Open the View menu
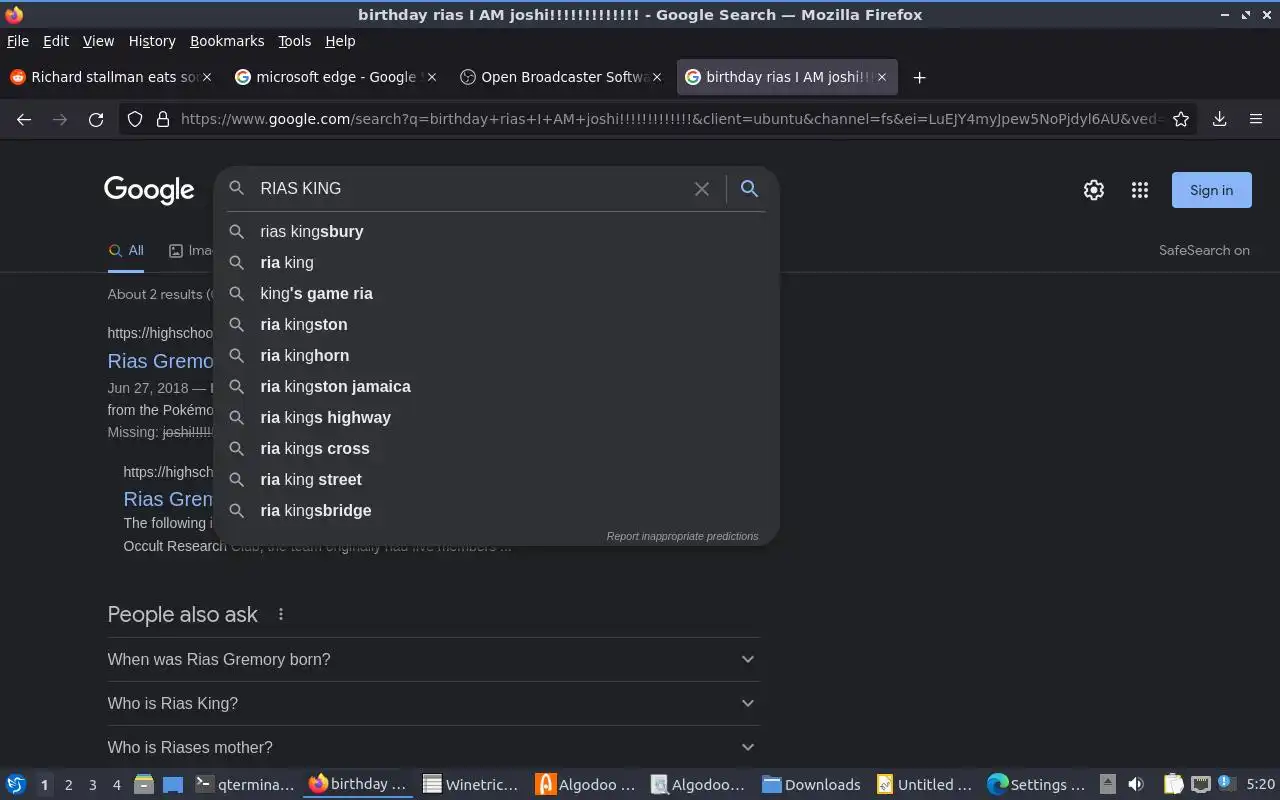This screenshot has height=800, width=1280. pyautogui.click(x=98, y=41)
